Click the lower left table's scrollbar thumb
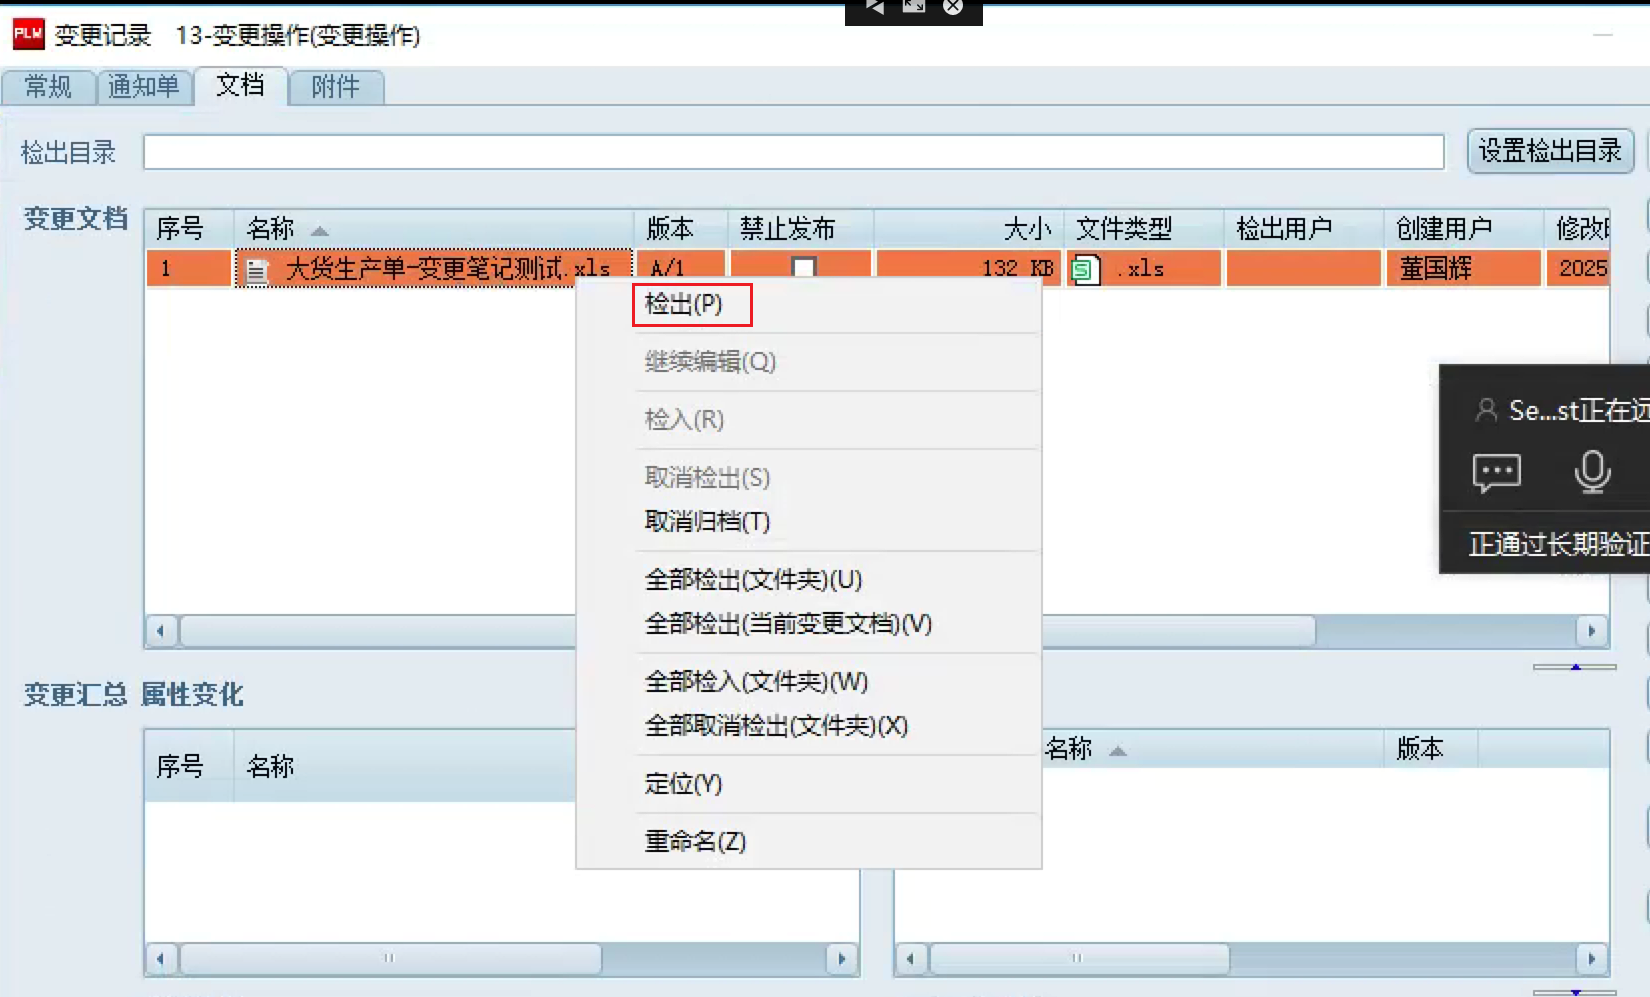This screenshot has height=997, width=1650. pos(390,958)
